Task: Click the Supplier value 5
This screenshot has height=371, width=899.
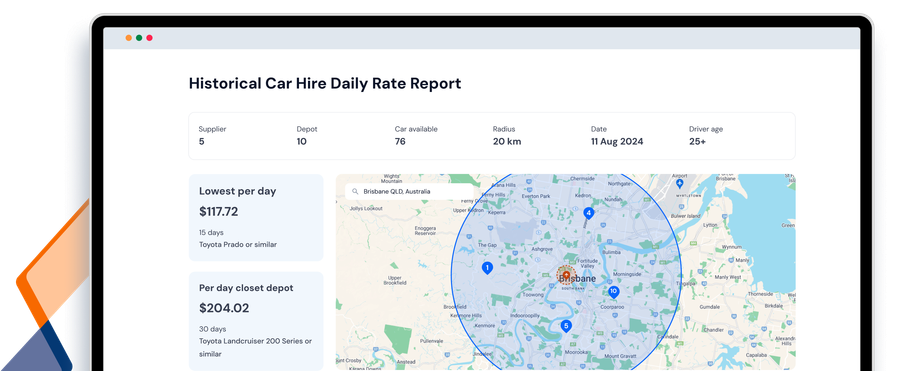Action: tap(201, 142)
